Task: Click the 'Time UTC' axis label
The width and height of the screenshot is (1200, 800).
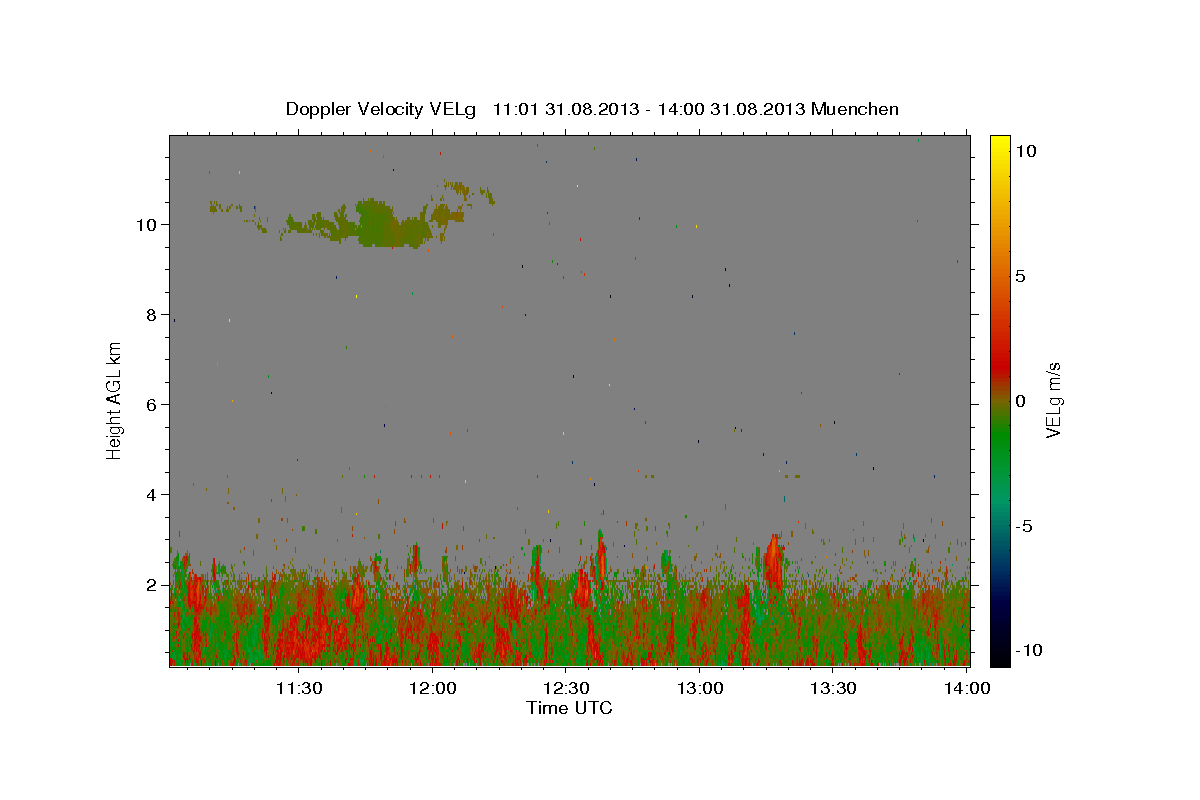Action: click(569, 708)
